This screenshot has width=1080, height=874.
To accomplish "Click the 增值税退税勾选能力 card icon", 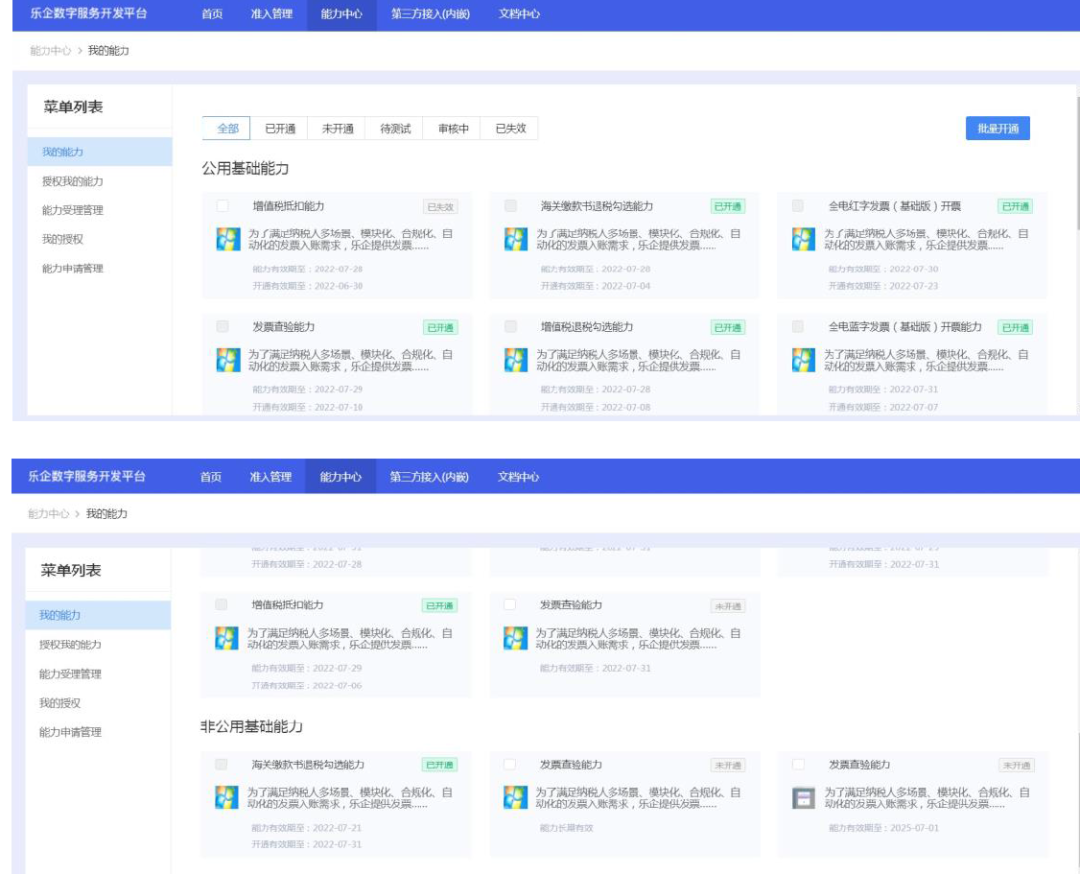I will (515, 360).
